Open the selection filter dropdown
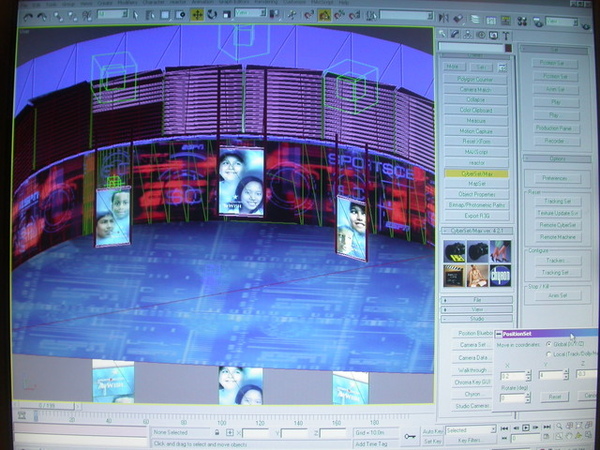Screen dimensions: 600x450 112,15
